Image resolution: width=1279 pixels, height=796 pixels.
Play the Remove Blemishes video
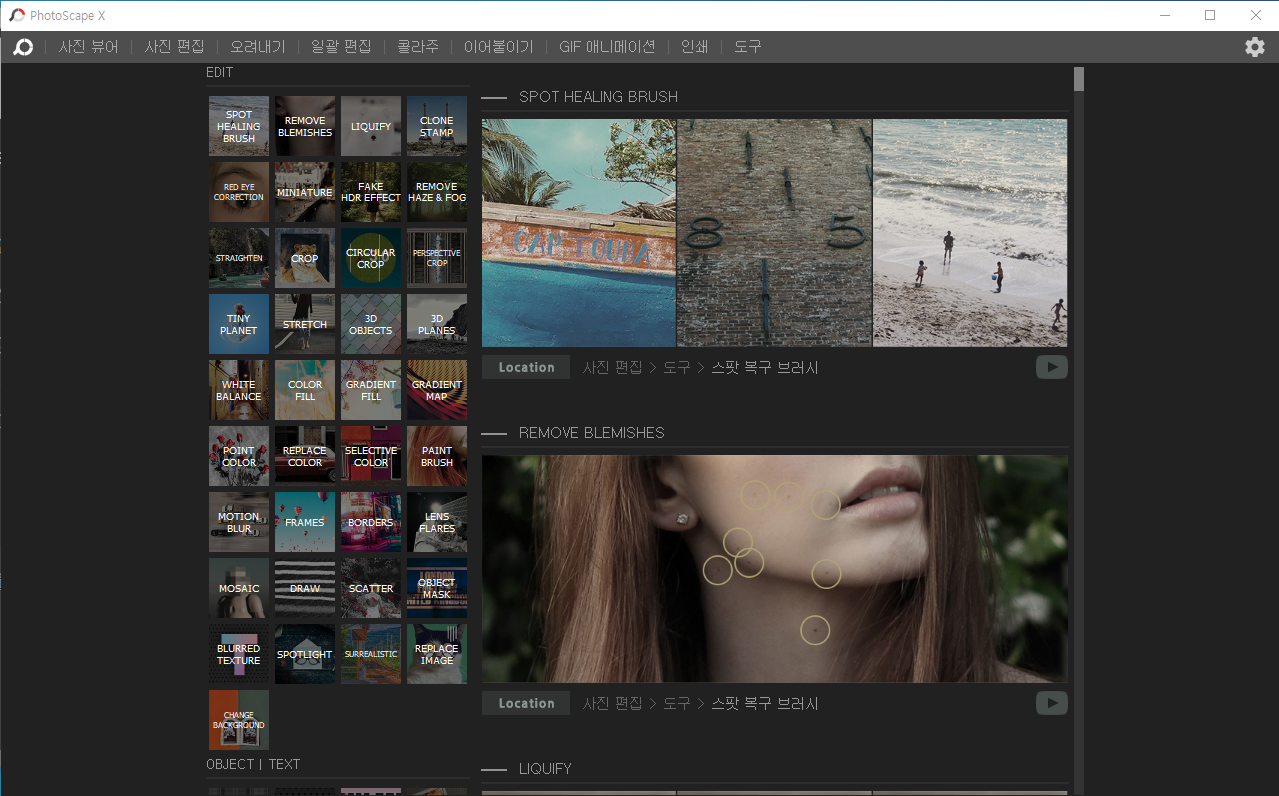click(x=1051, y=703)
